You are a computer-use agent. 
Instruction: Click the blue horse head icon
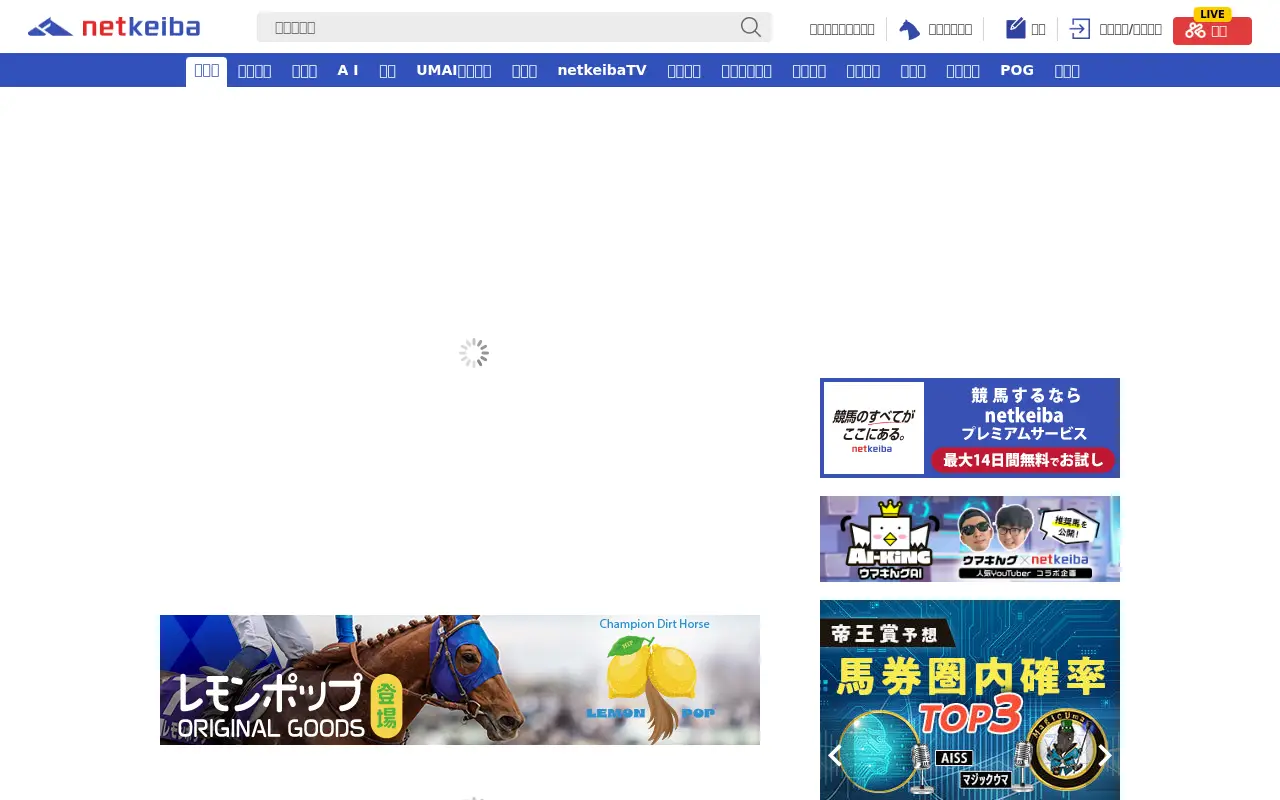[x=909, y=29]
